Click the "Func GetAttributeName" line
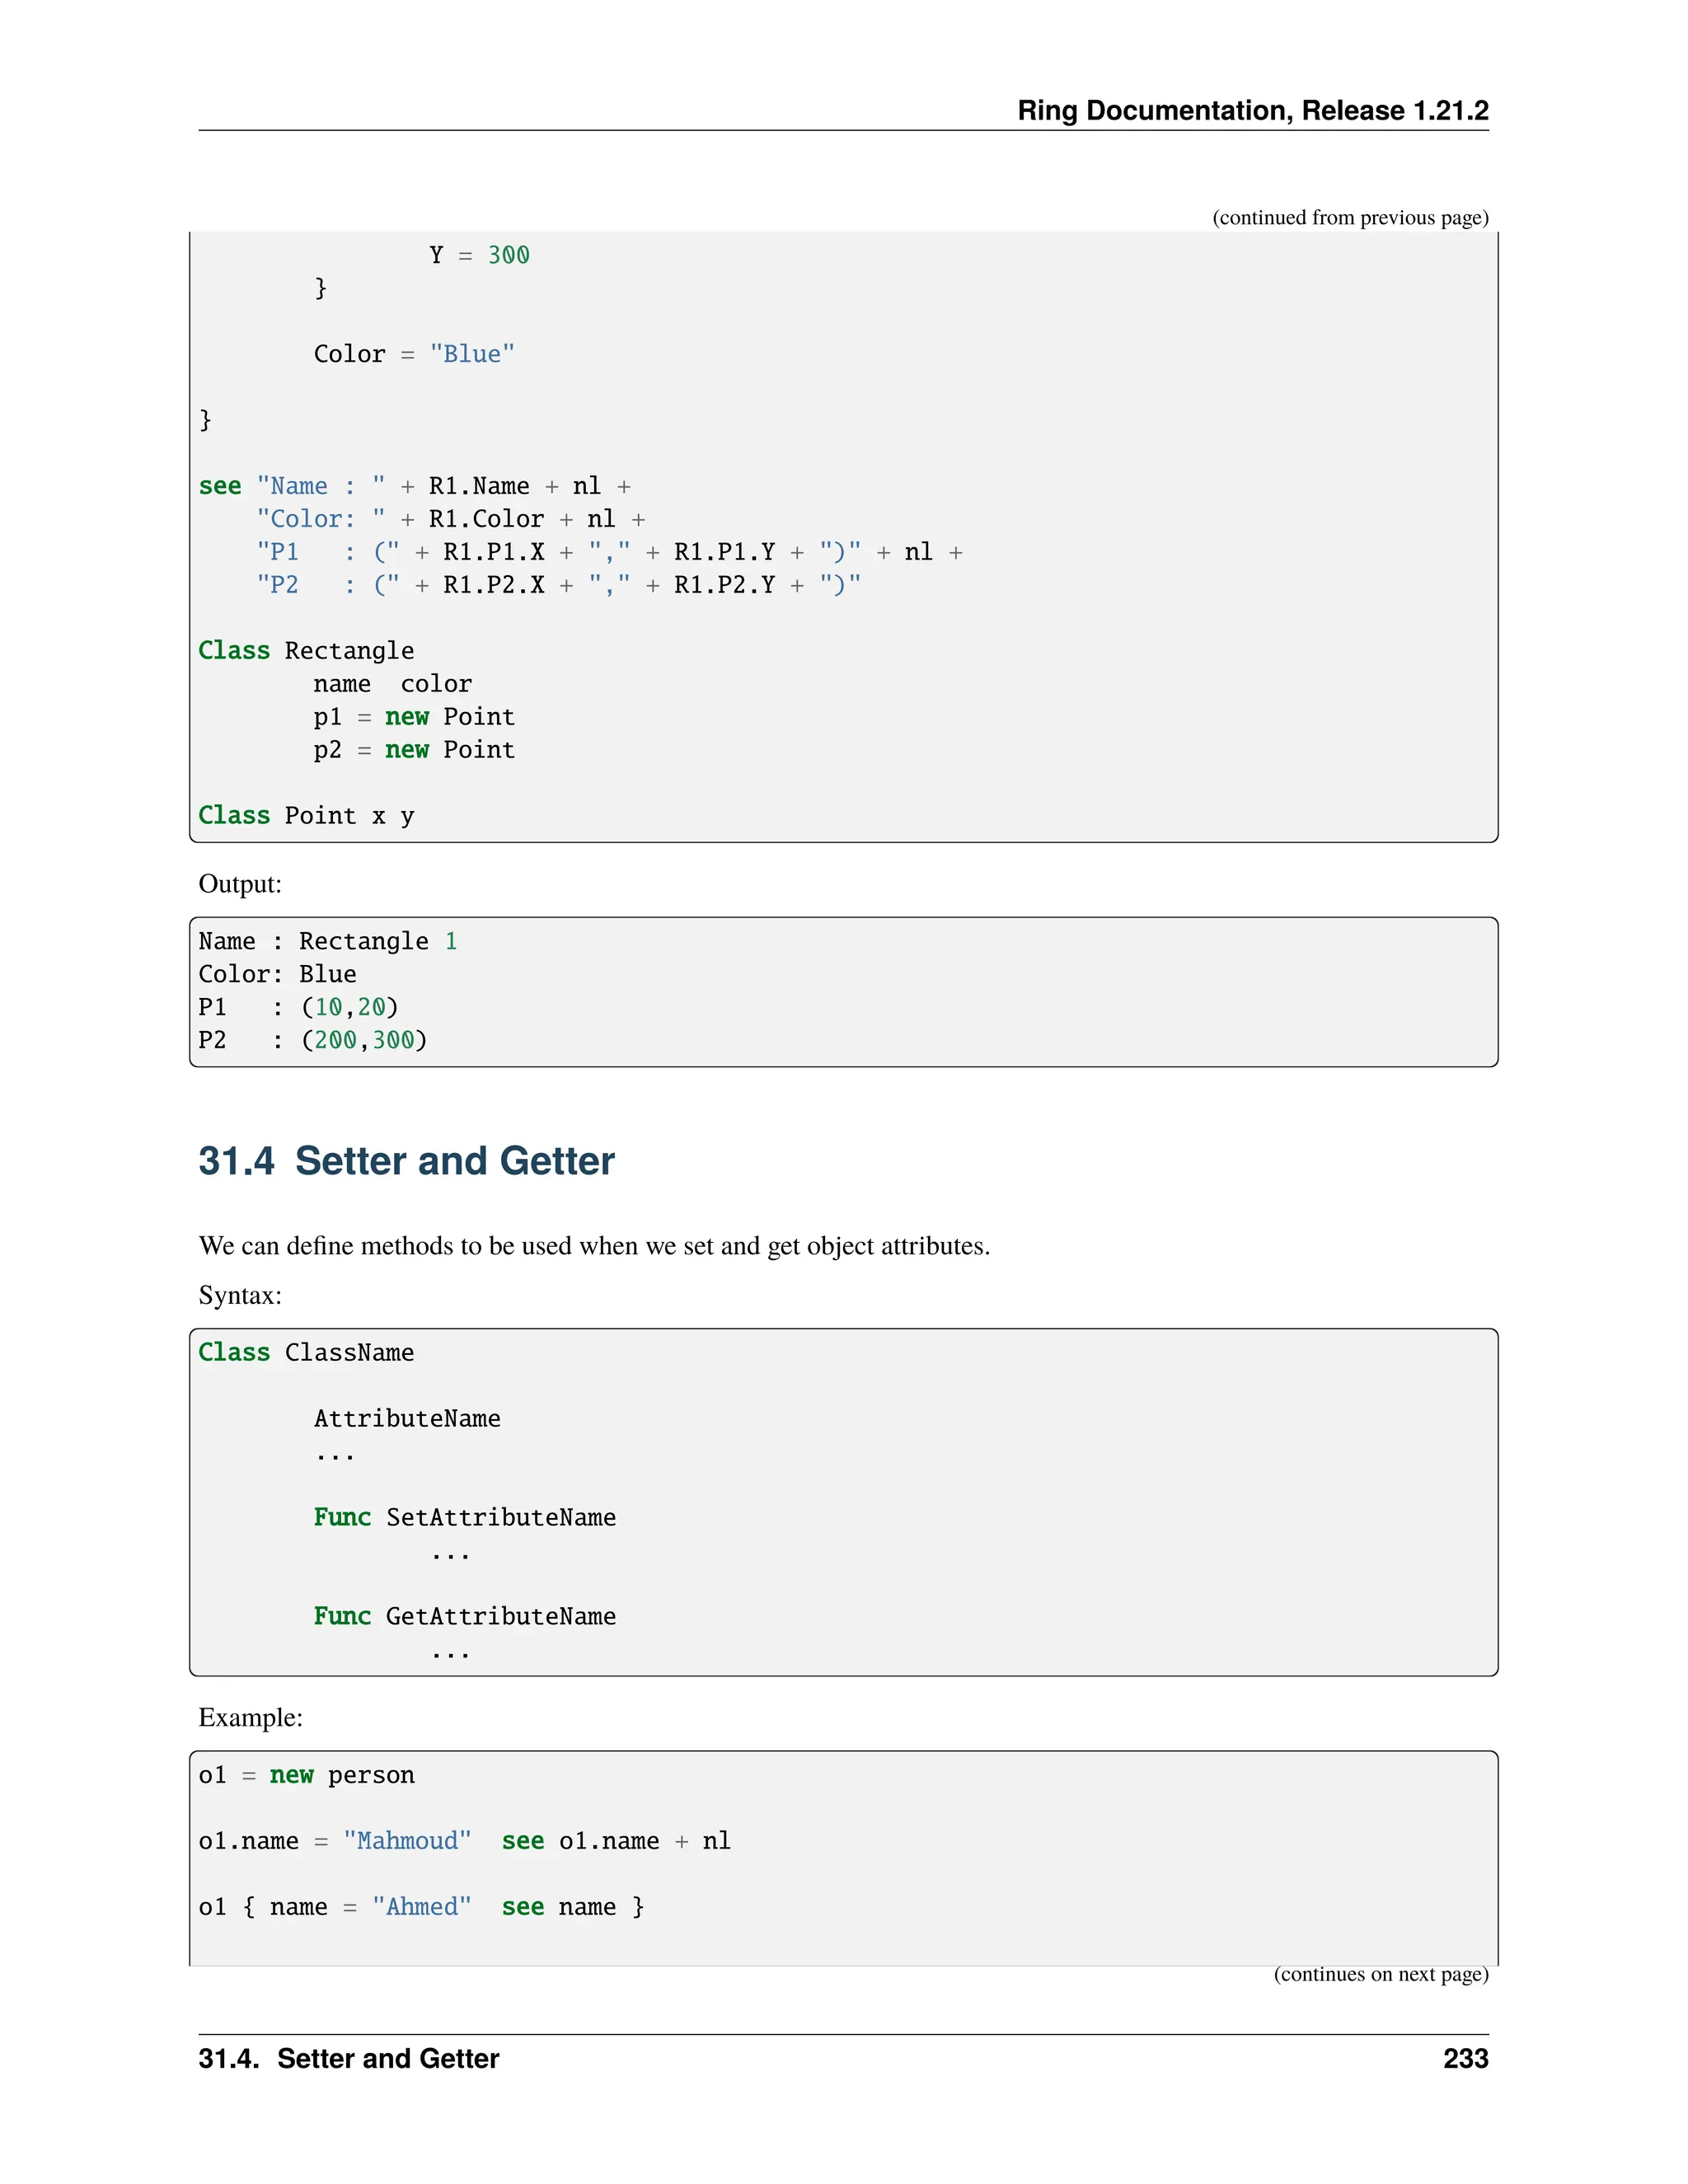Viewport: 1688px width, 2184px height. pyautogui.click(x=464, y=1616)
